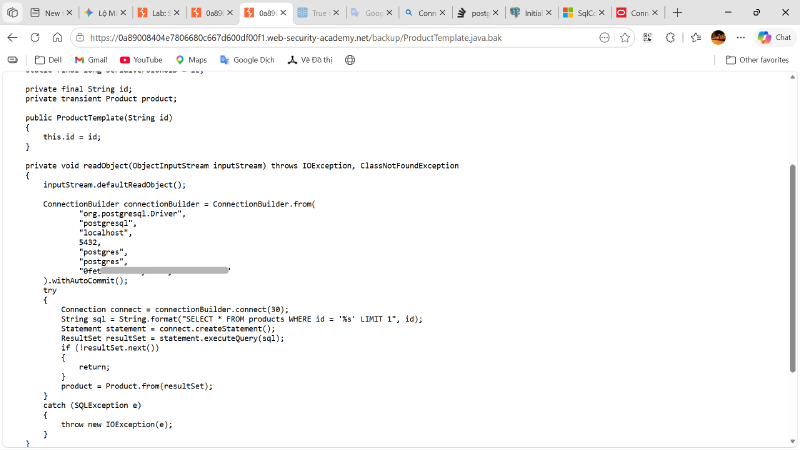This screenshot has height=450, width=800.
Task: Close the 'postg' tab
Action: pyautogui.click(x=495, y=13)
